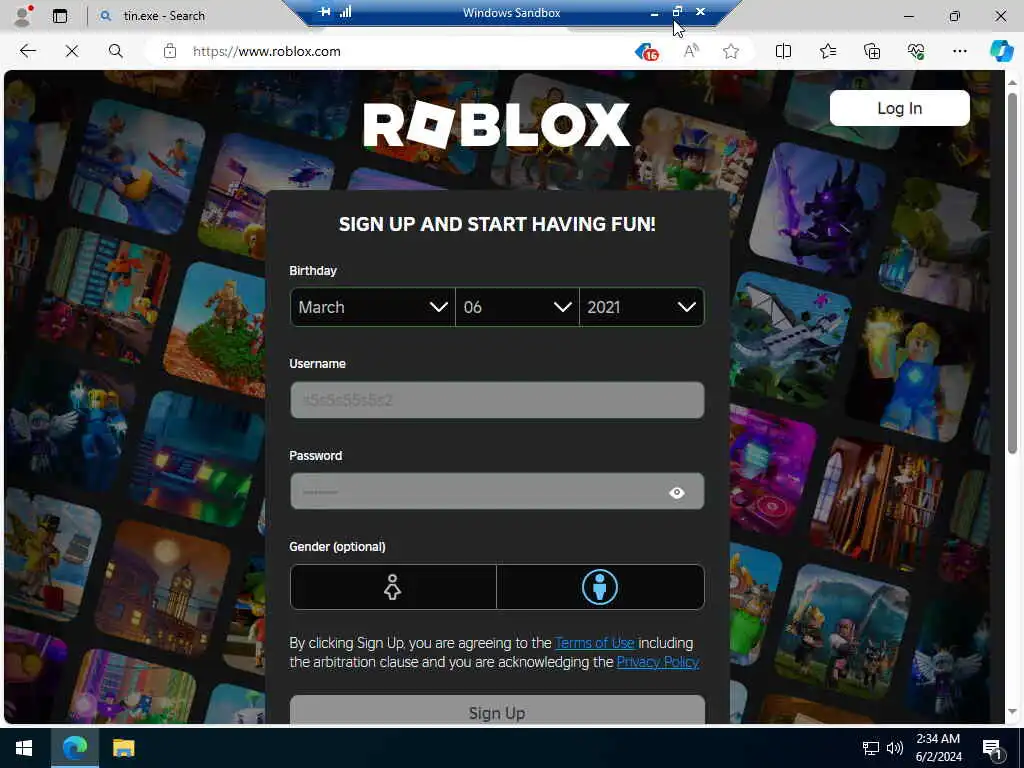Open the Terms of Use link
Viewport: 1024px width, 768px height.
coord(594,643)
